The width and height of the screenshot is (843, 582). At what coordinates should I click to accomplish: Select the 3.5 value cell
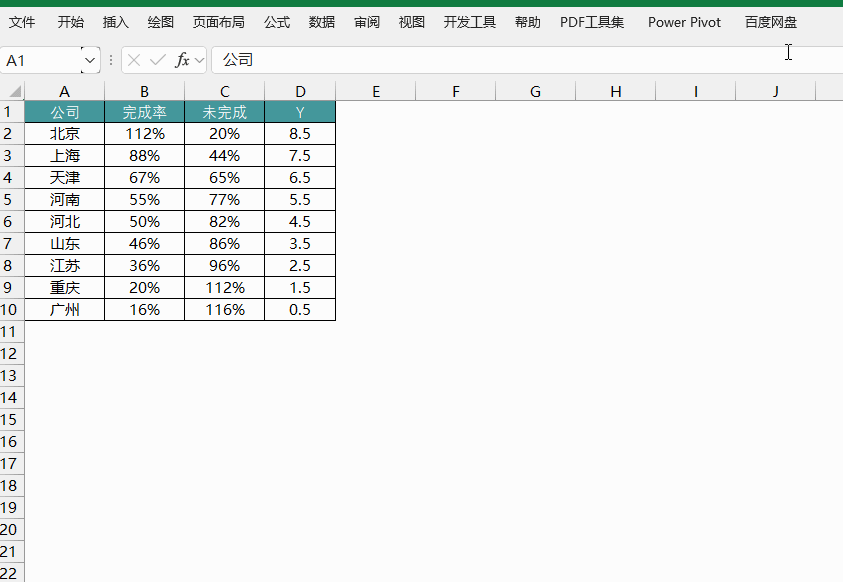tap(300, 243)
